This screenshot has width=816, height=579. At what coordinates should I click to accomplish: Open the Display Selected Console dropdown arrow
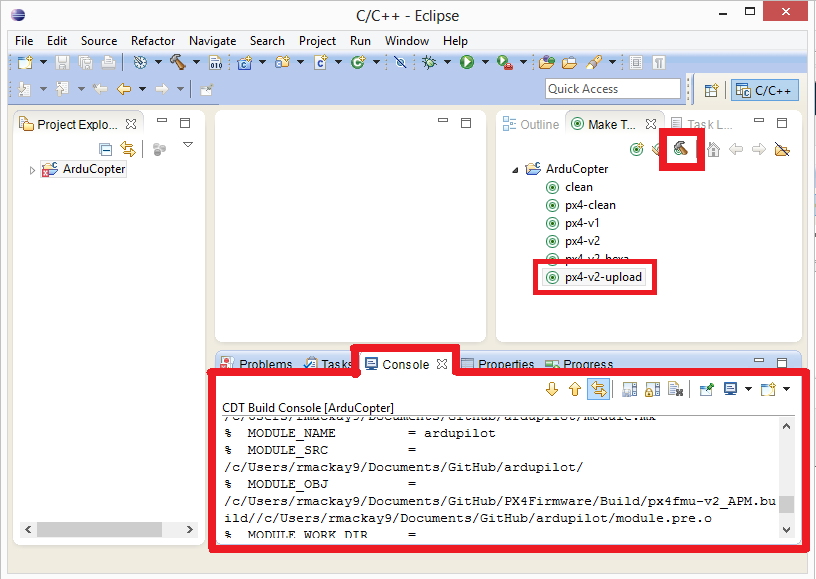(748, 389)
